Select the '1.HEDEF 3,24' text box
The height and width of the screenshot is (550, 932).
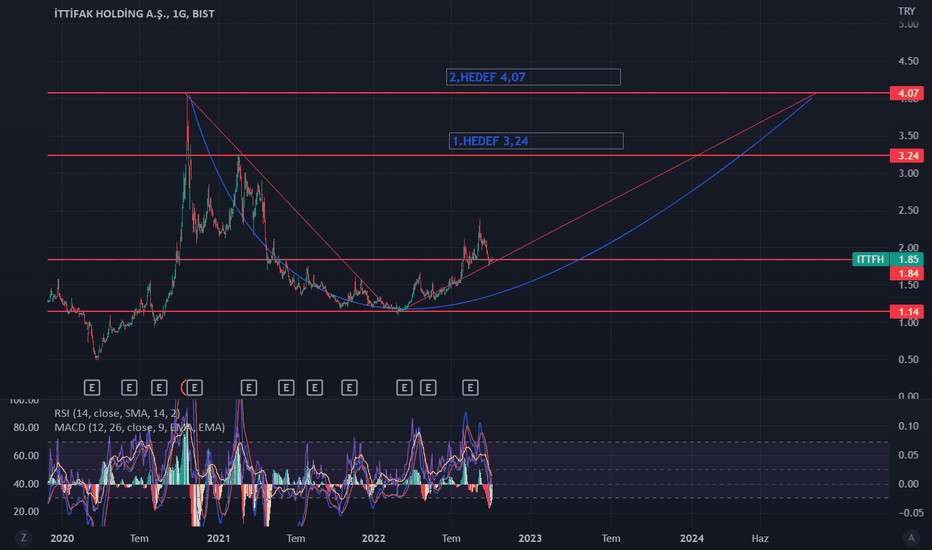536,141
